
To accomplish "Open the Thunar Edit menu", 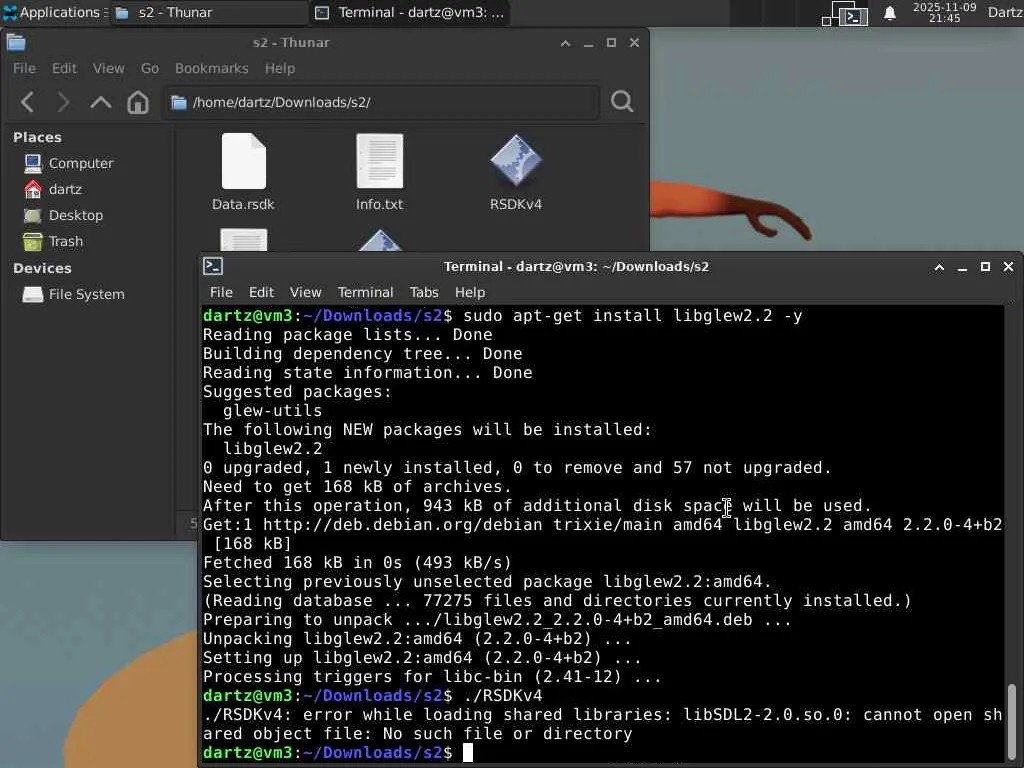I will click(x=64, y=69).
